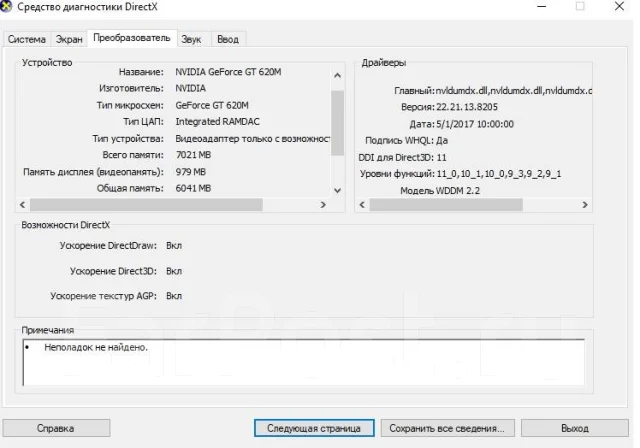
Task: Select feature levels 11_0,10_1 text
Action: click(499, 174)
